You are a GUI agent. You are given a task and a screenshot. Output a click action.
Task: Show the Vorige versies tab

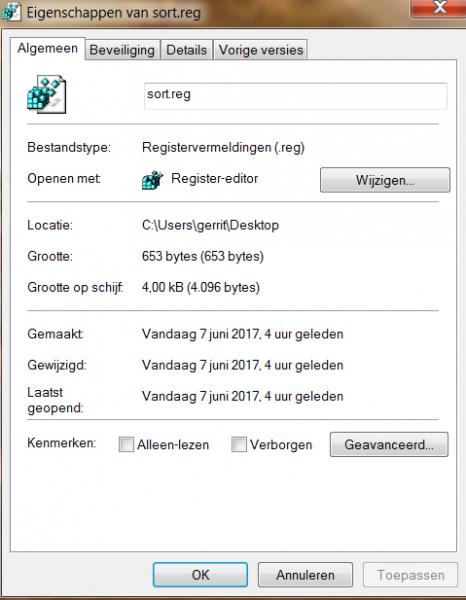[261, 50]
